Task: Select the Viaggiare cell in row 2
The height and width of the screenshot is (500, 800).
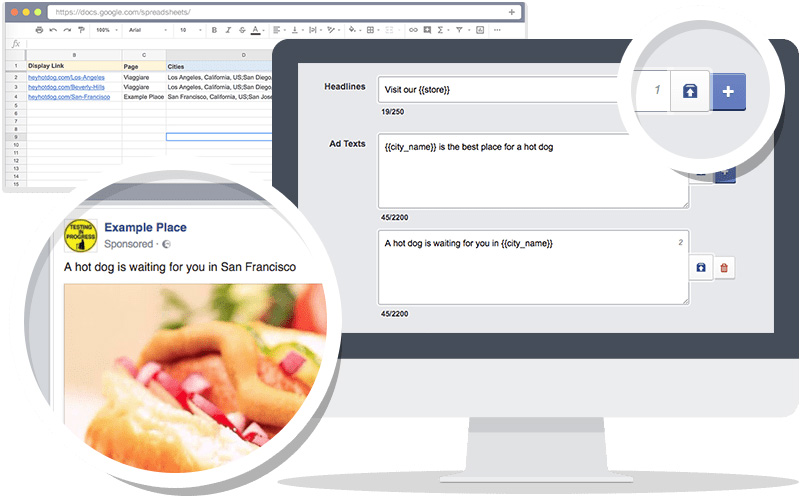Action: (144, 78)
